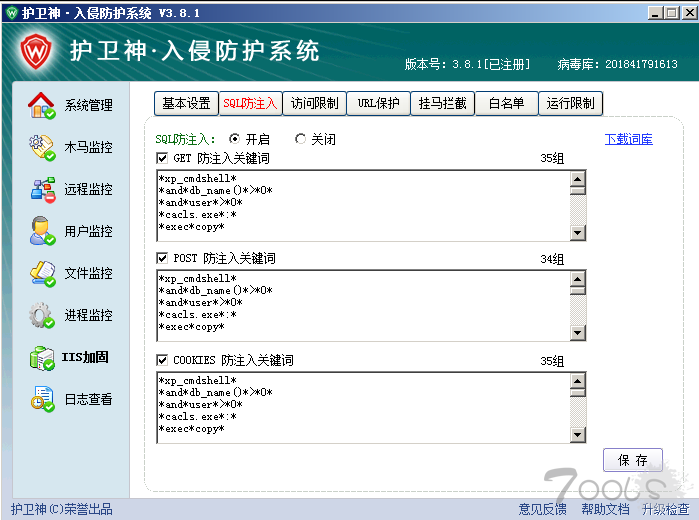Toggle the COOKIES 防注入关键词 checkbox
The height and width of the screenshot is (520, 699).
click(x=162, y=359)
